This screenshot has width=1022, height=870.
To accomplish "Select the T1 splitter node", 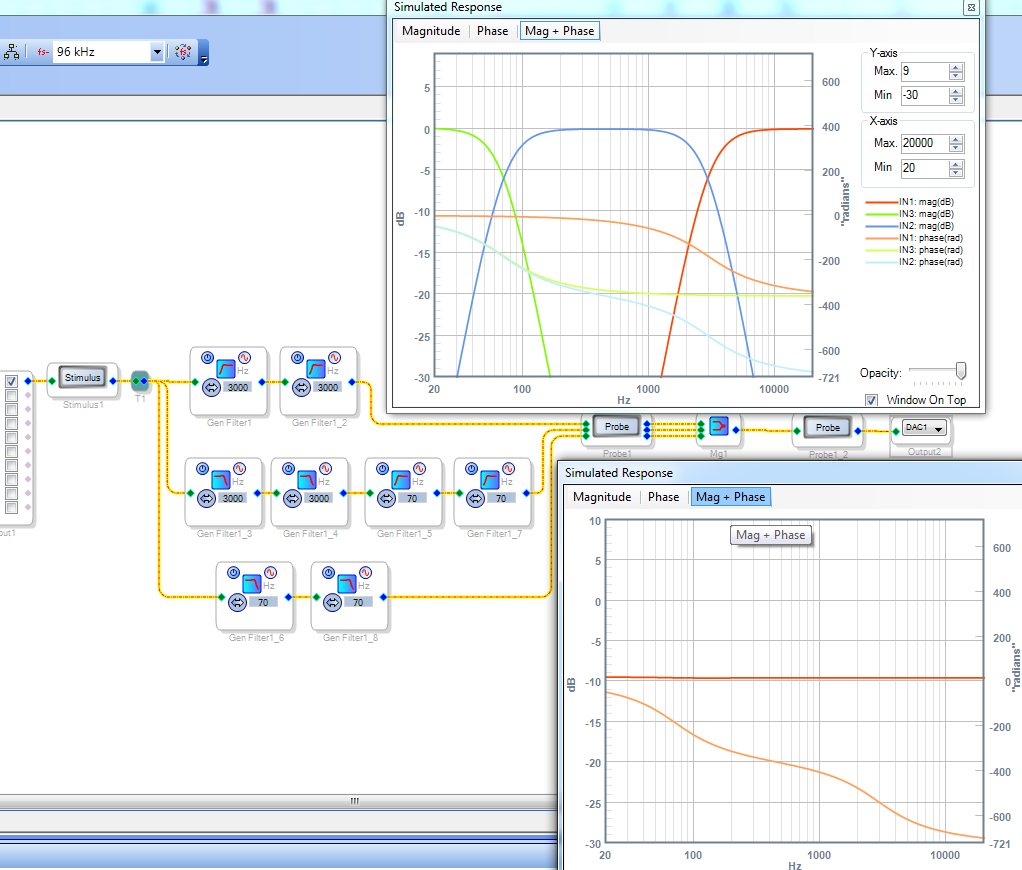I will pos(140,379).
